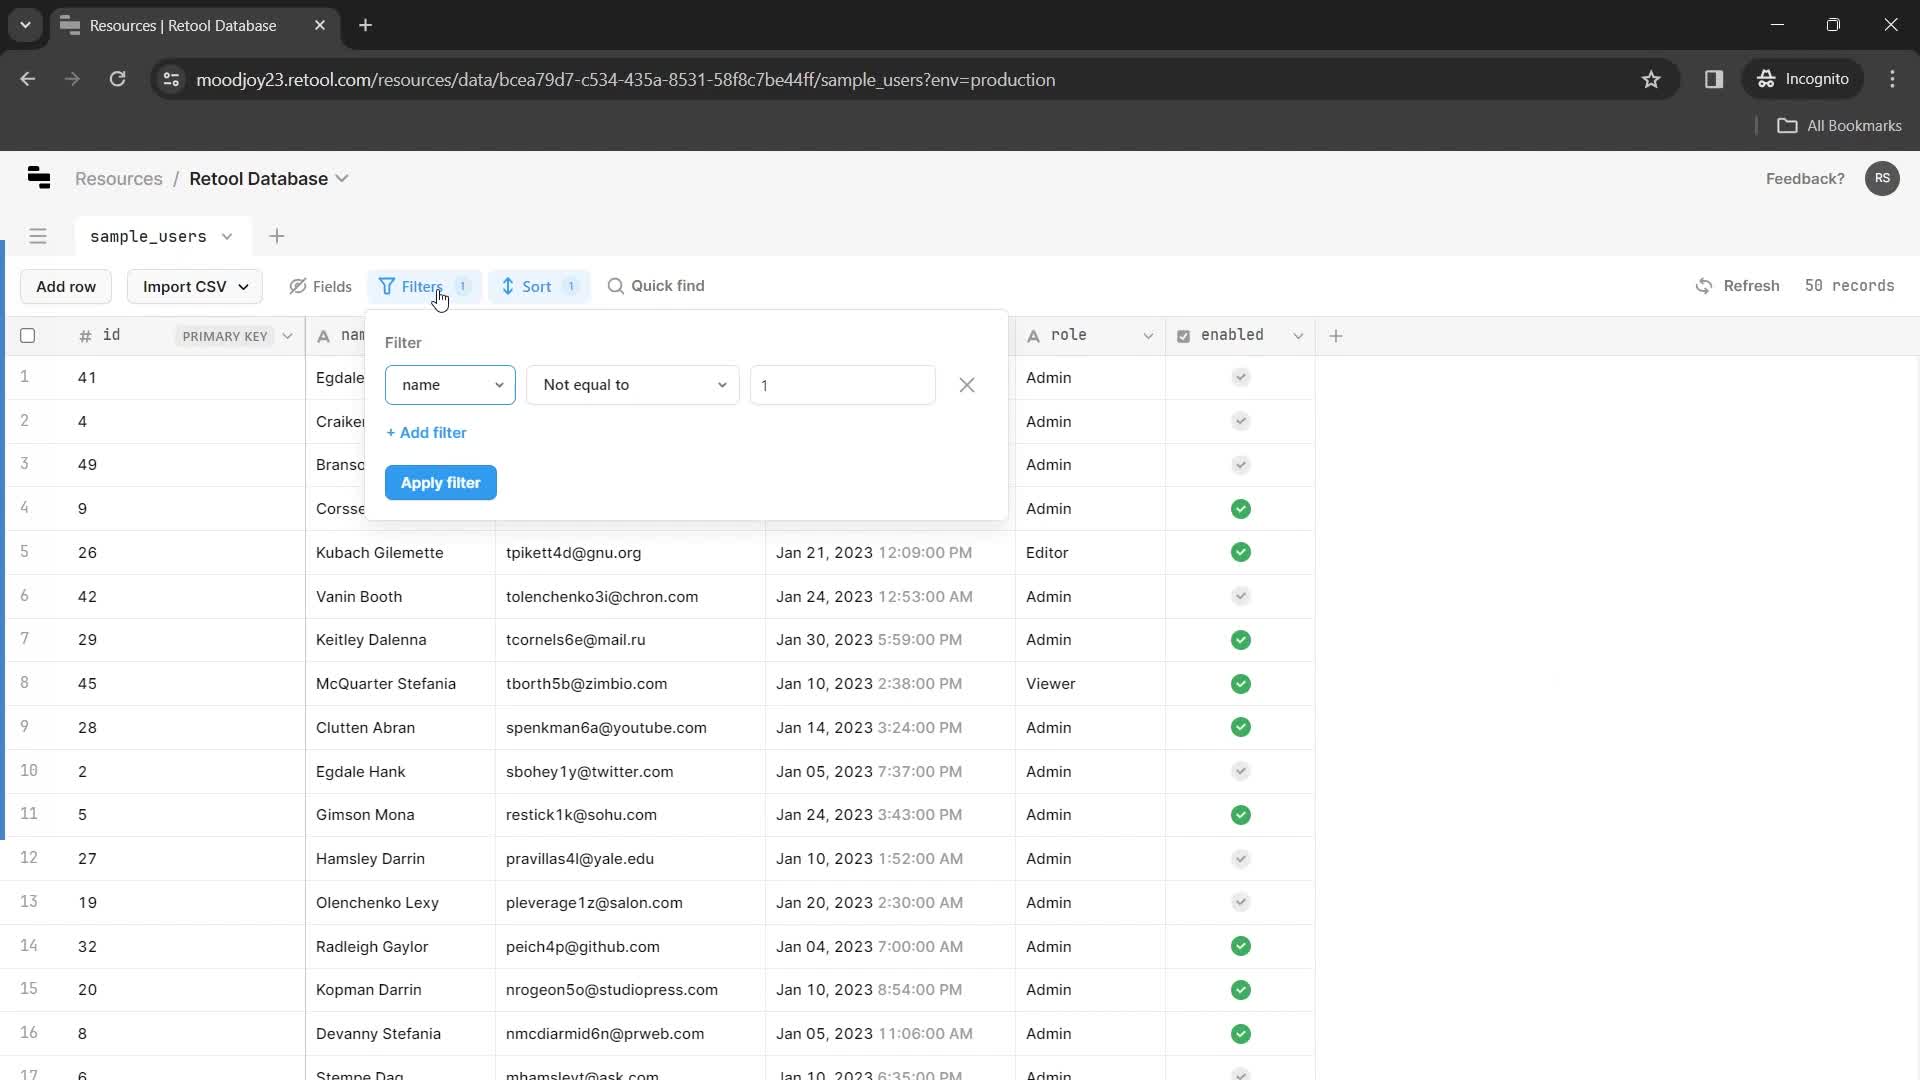Screen dimensions: 1920x1080
Task: Click the Refresh button
Action: coord(1738,286)
